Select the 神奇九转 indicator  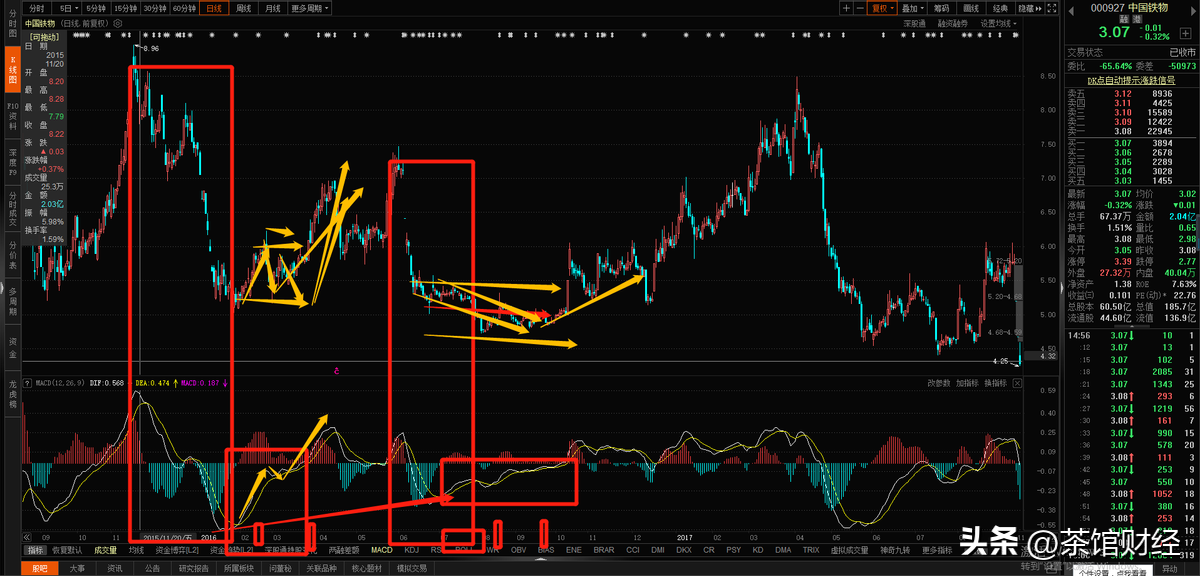(895, 550)
